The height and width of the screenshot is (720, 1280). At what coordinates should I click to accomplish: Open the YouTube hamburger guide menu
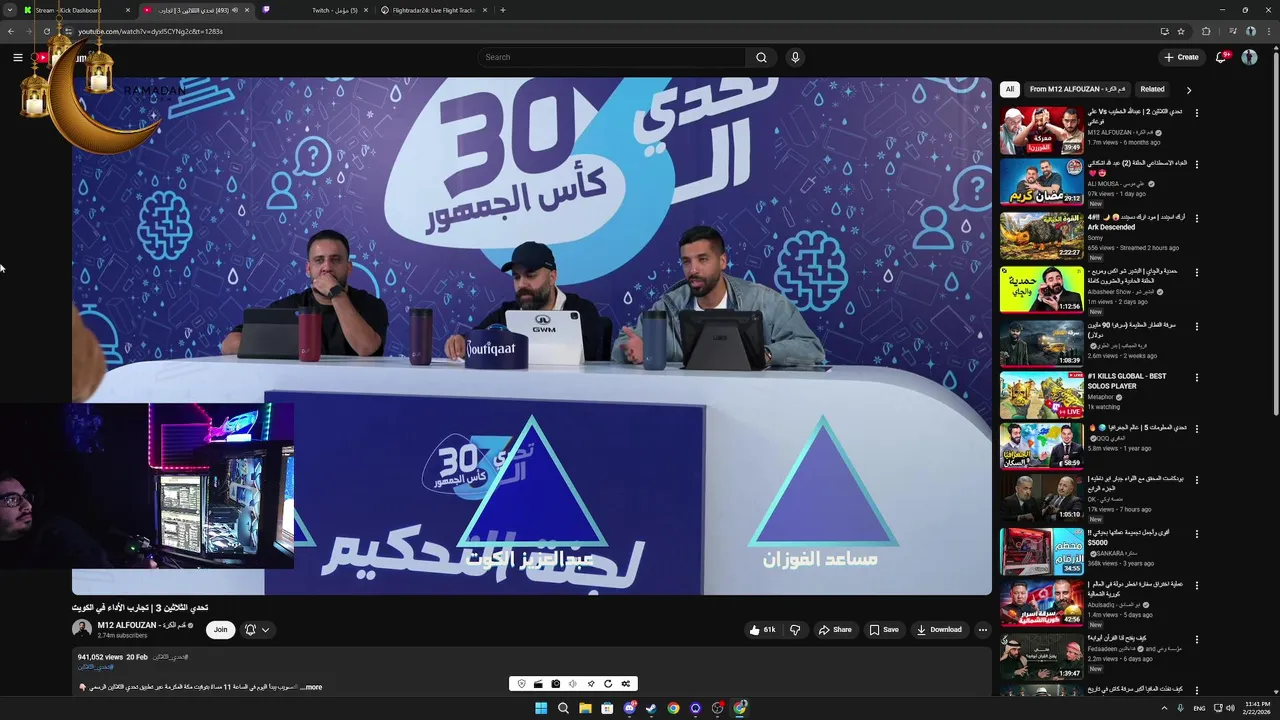coord(17,57)
